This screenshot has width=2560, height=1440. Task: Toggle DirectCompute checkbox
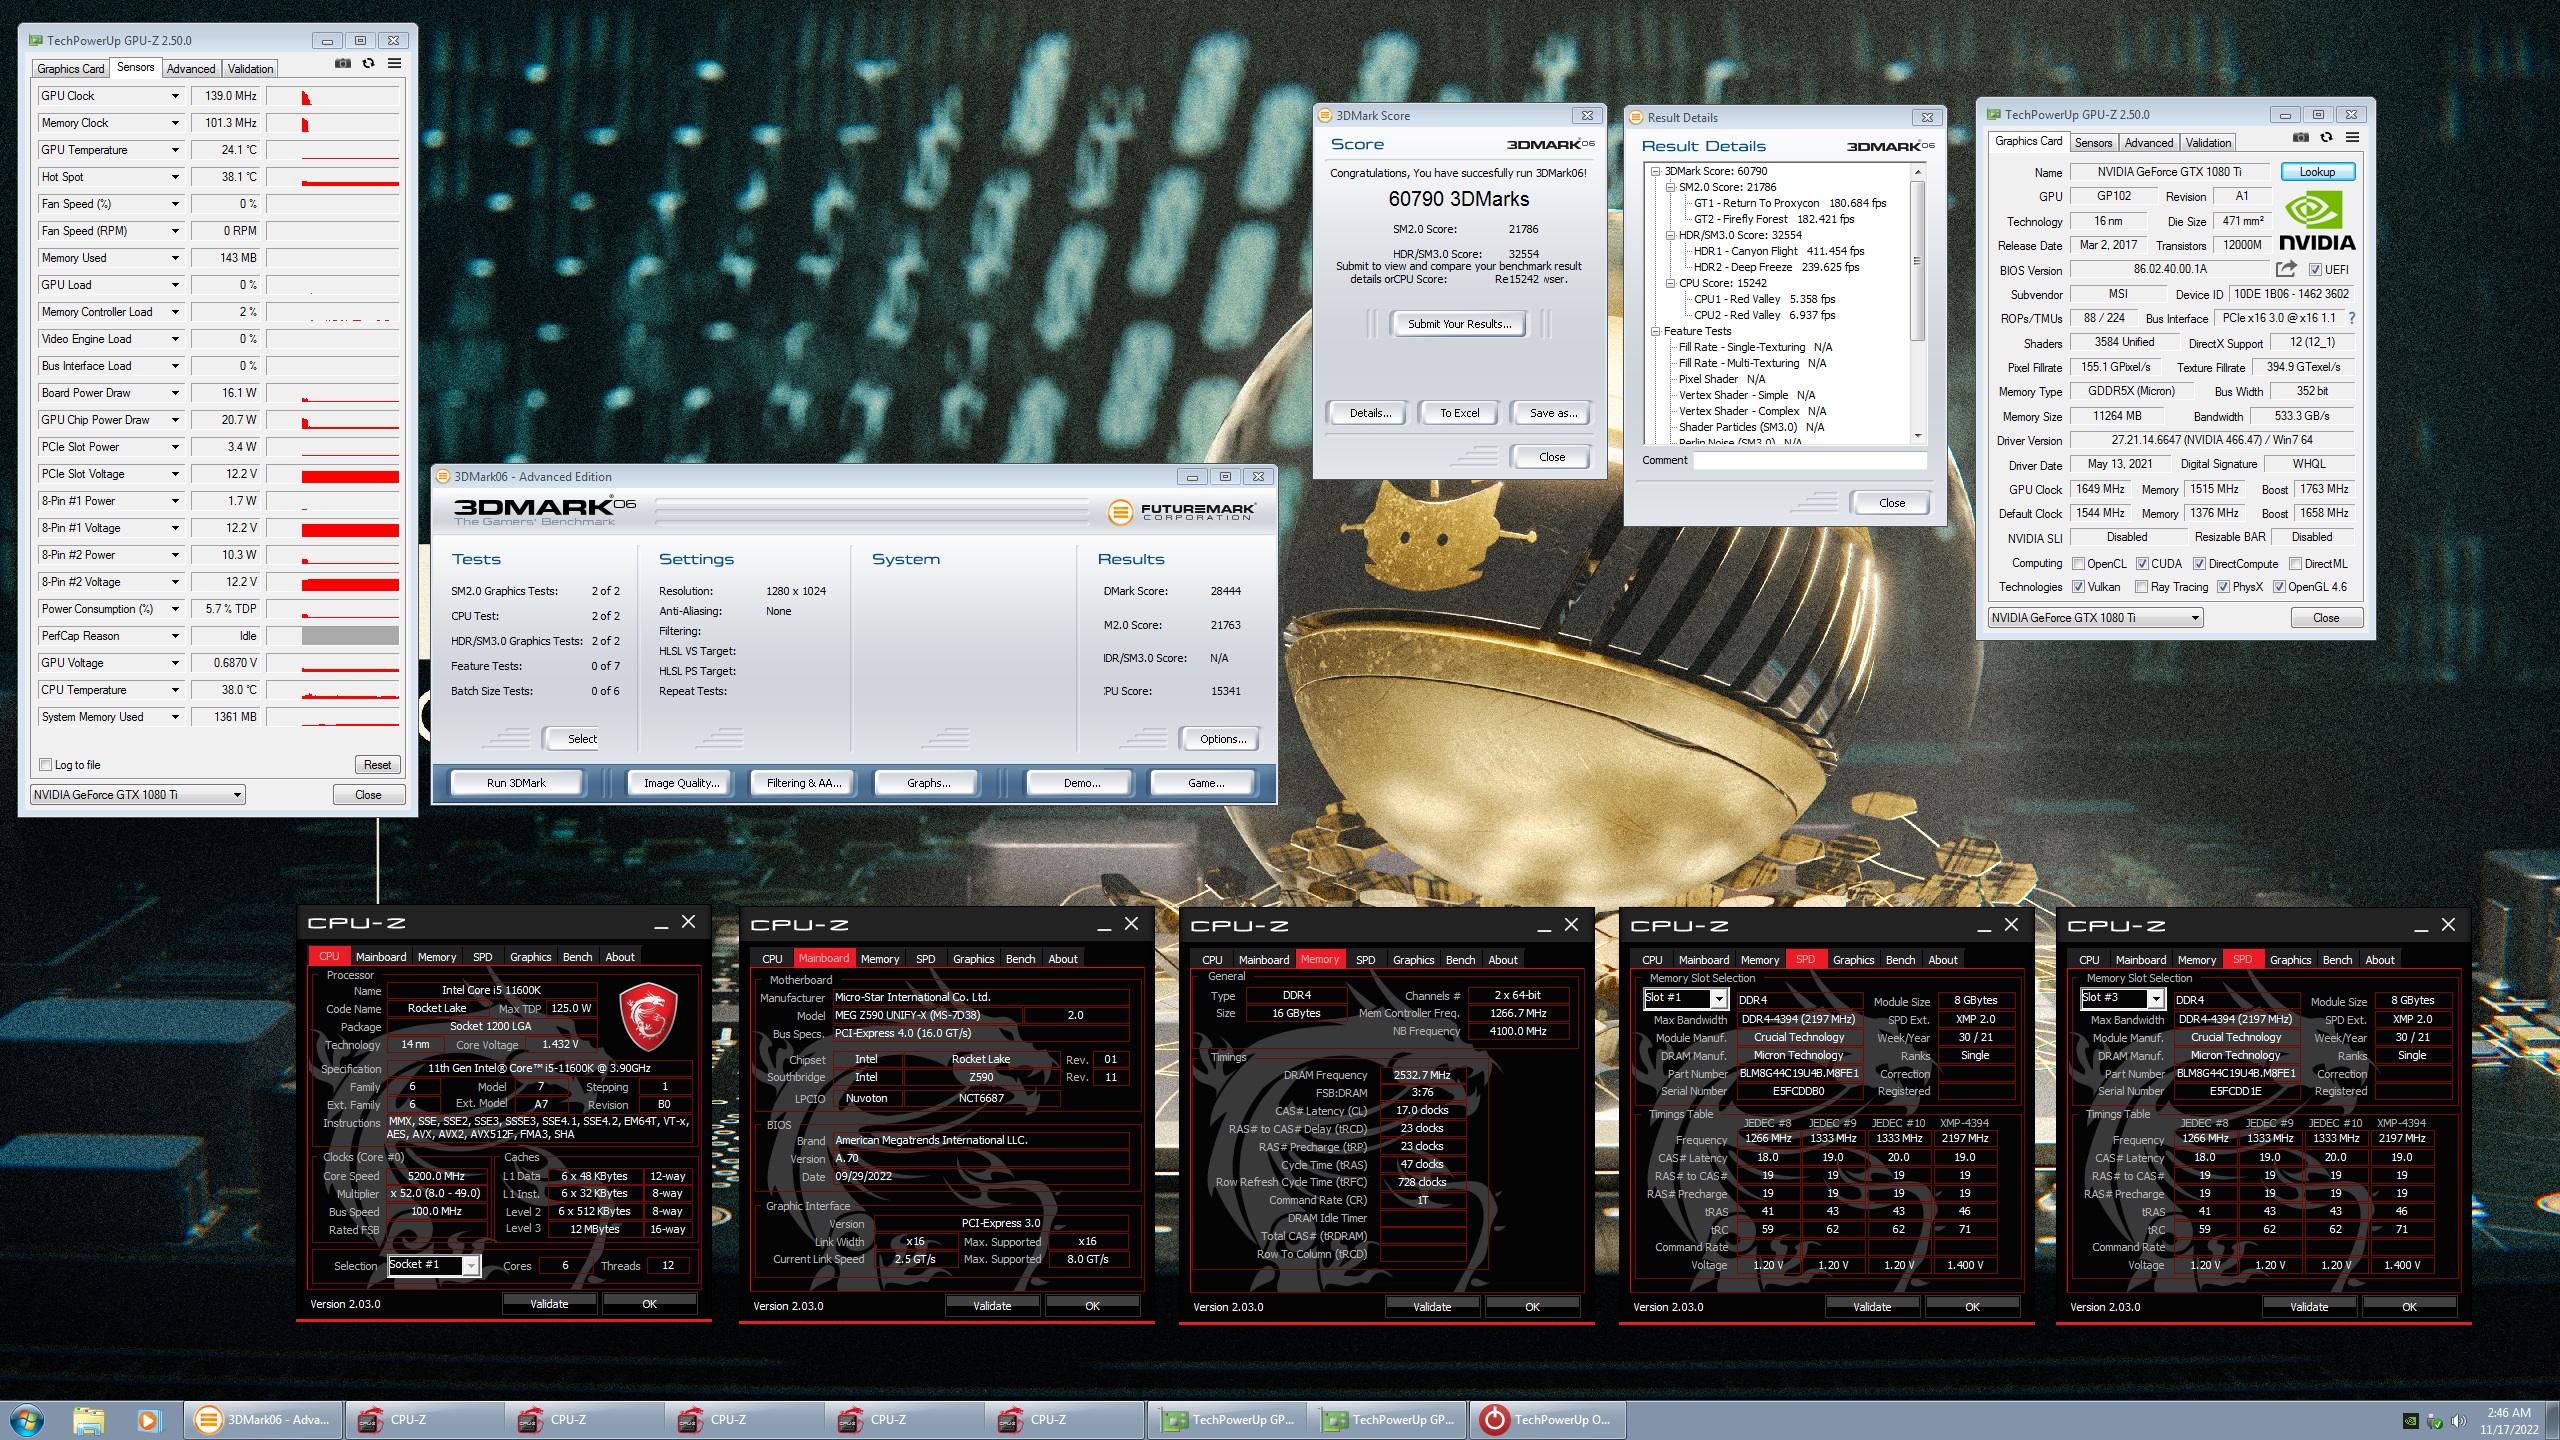[x=2200, y=564]
